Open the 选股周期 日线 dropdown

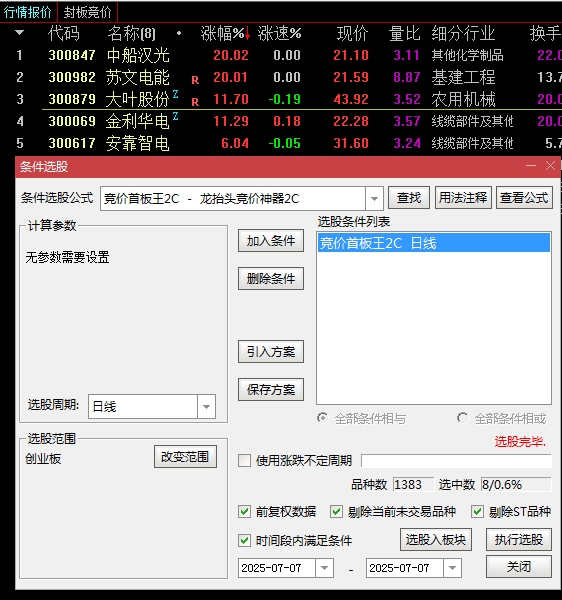[x=206, y=406]
